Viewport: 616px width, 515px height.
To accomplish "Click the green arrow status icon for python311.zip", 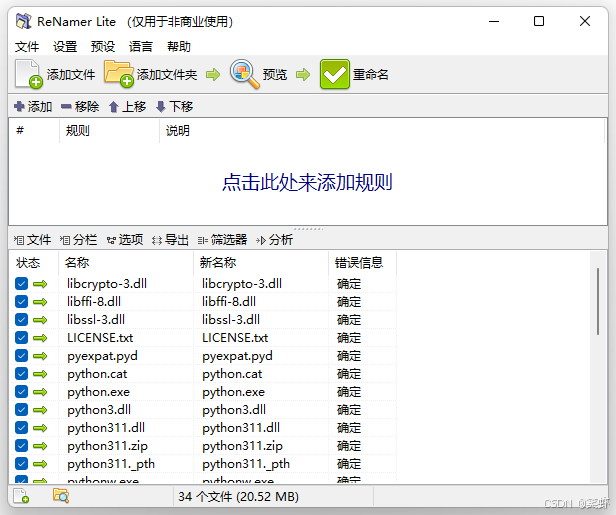I will pos(40,446).
